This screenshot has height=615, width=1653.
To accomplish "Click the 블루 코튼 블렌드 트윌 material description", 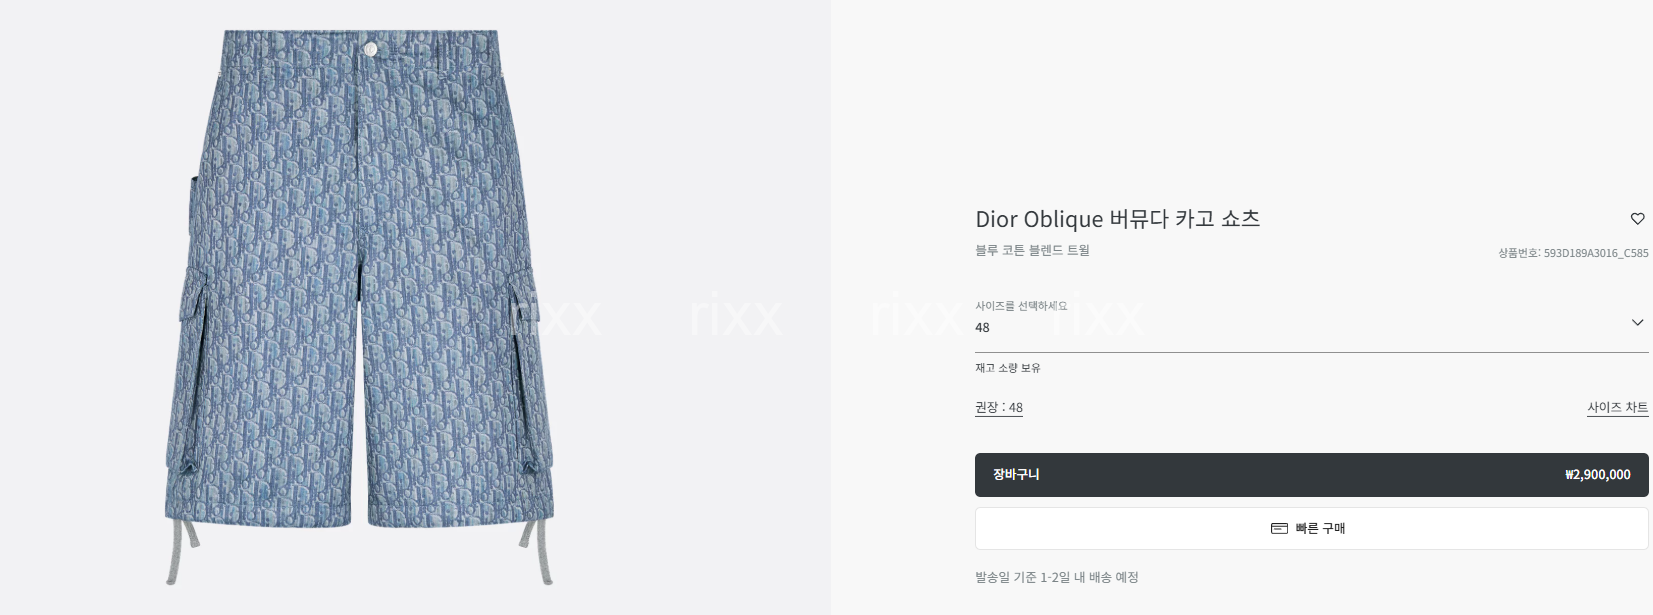I will pos(1032,250).
